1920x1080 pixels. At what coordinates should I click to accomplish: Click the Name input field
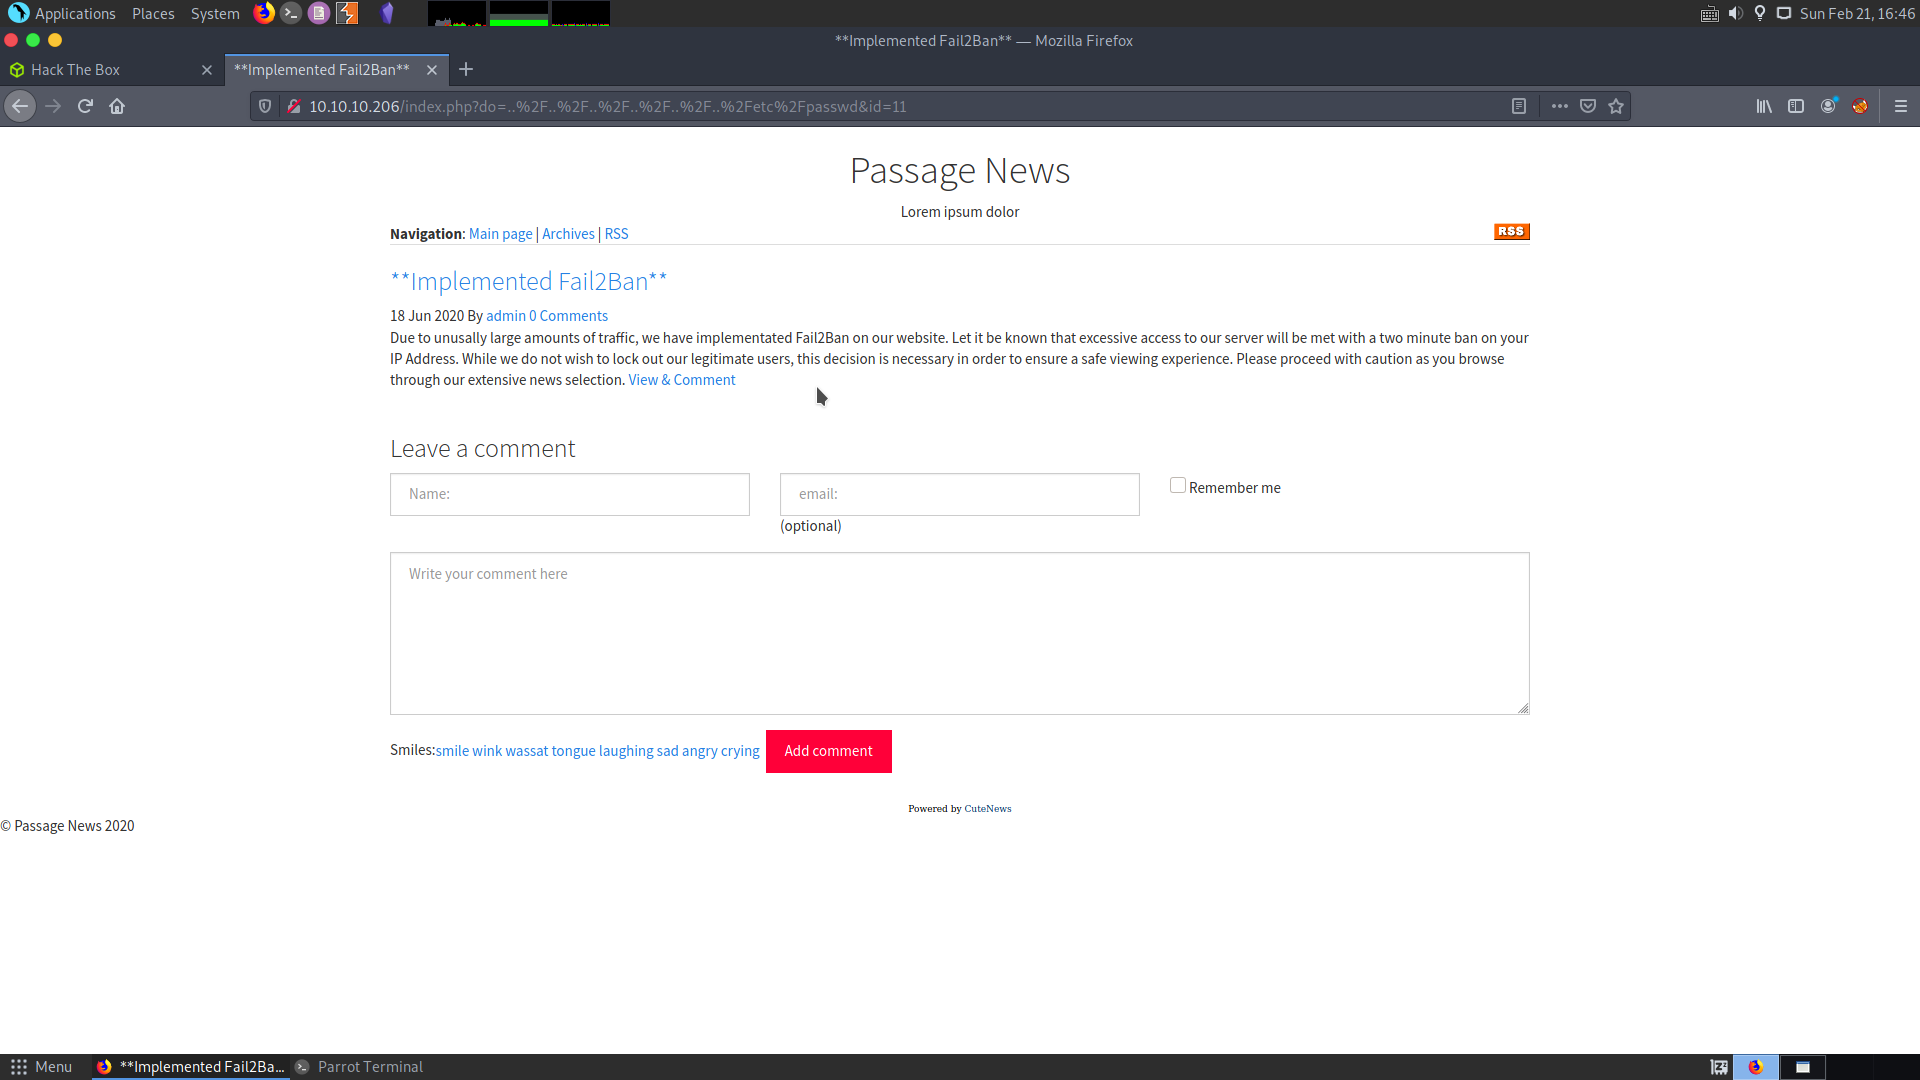click(x=569, y=494)
